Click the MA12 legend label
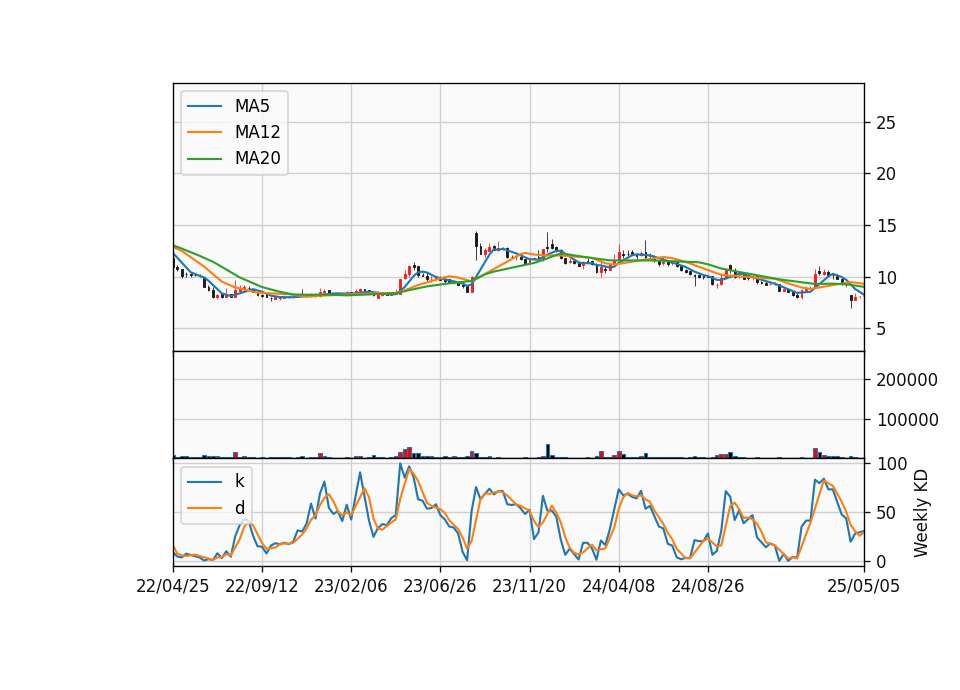Screen dimensions: 960x690 [257, 132]
